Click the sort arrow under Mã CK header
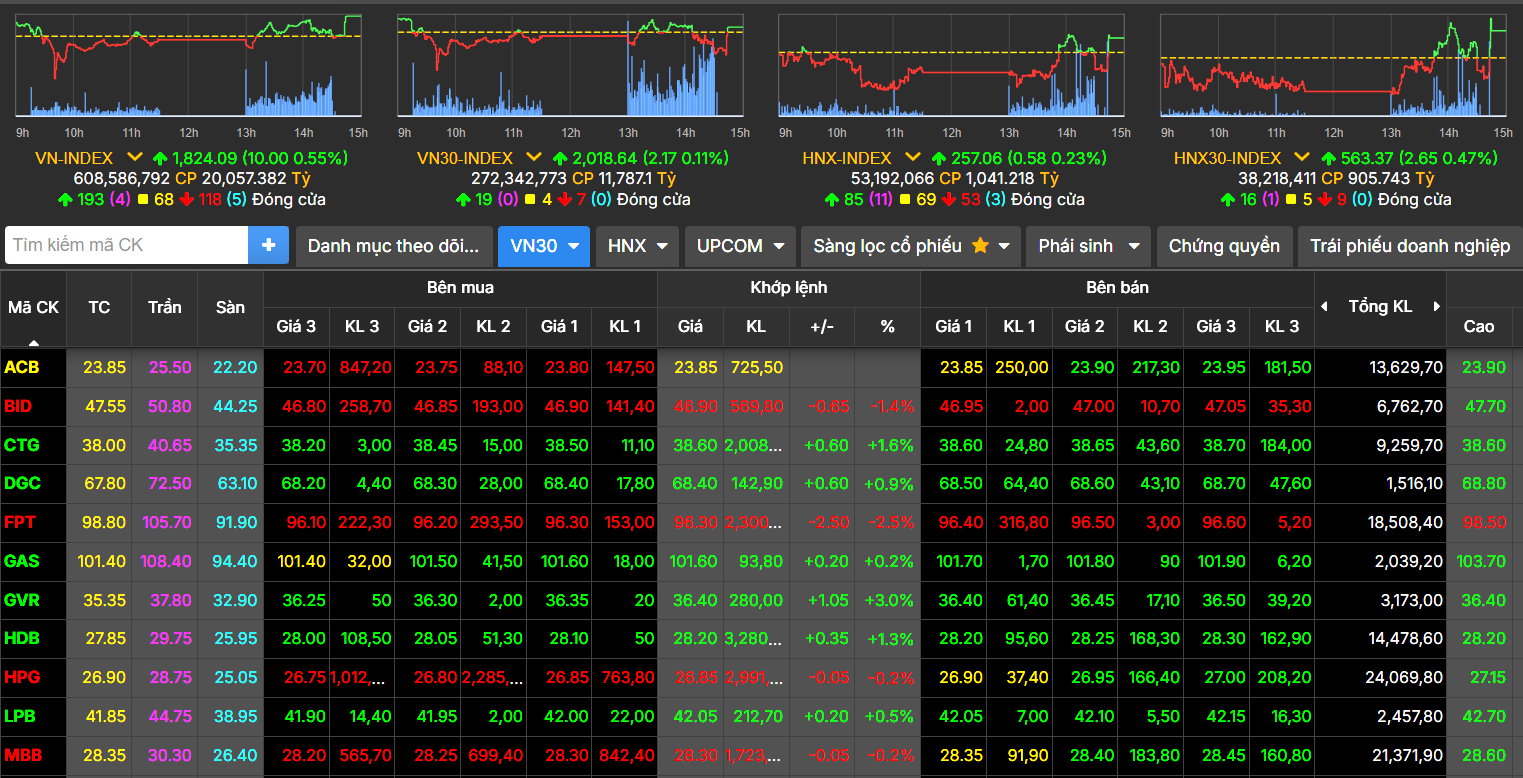The height and width of the screenshot is (778, 1523). (x=33, y=341)
